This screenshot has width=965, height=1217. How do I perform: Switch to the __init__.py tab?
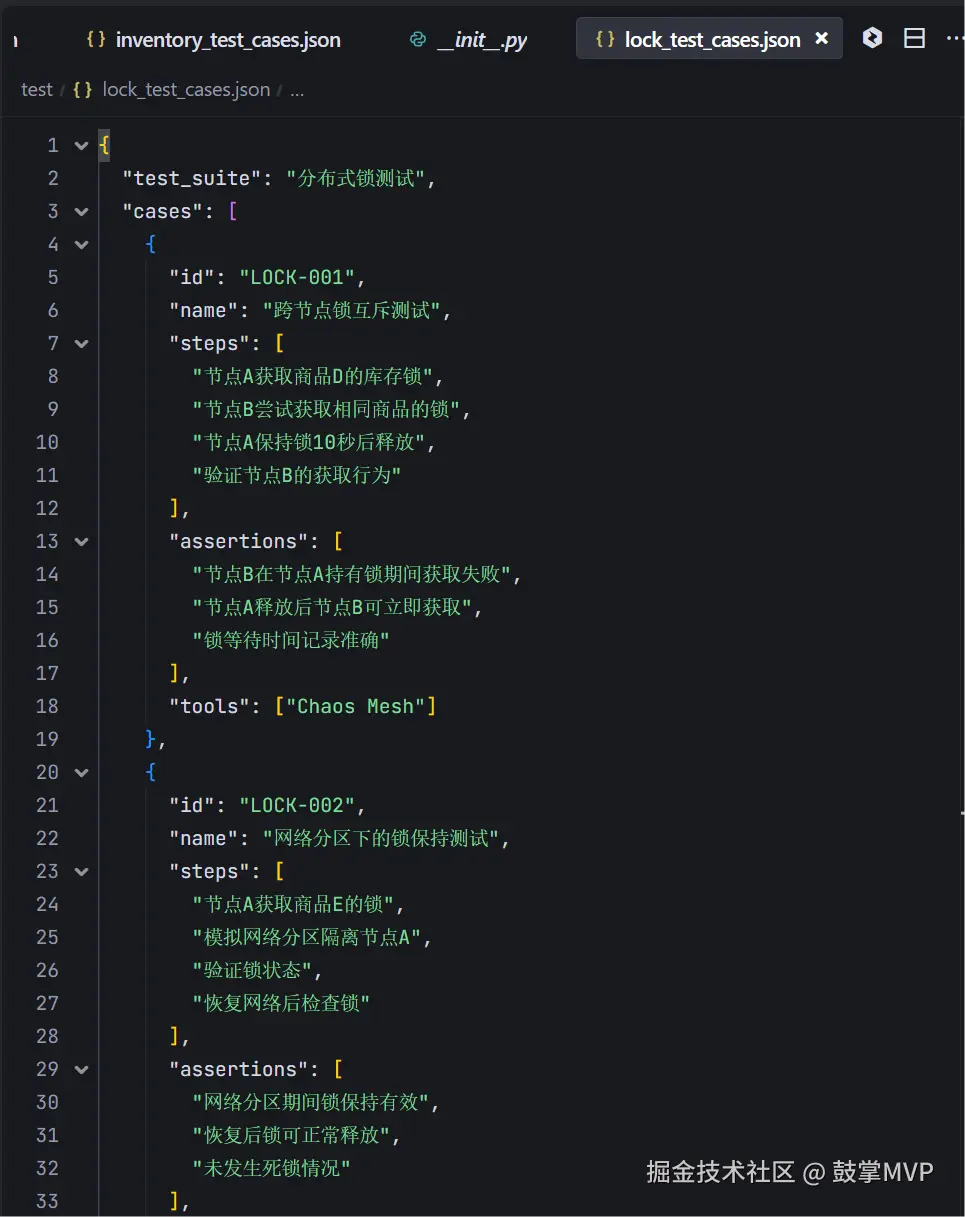coord(480,39)
